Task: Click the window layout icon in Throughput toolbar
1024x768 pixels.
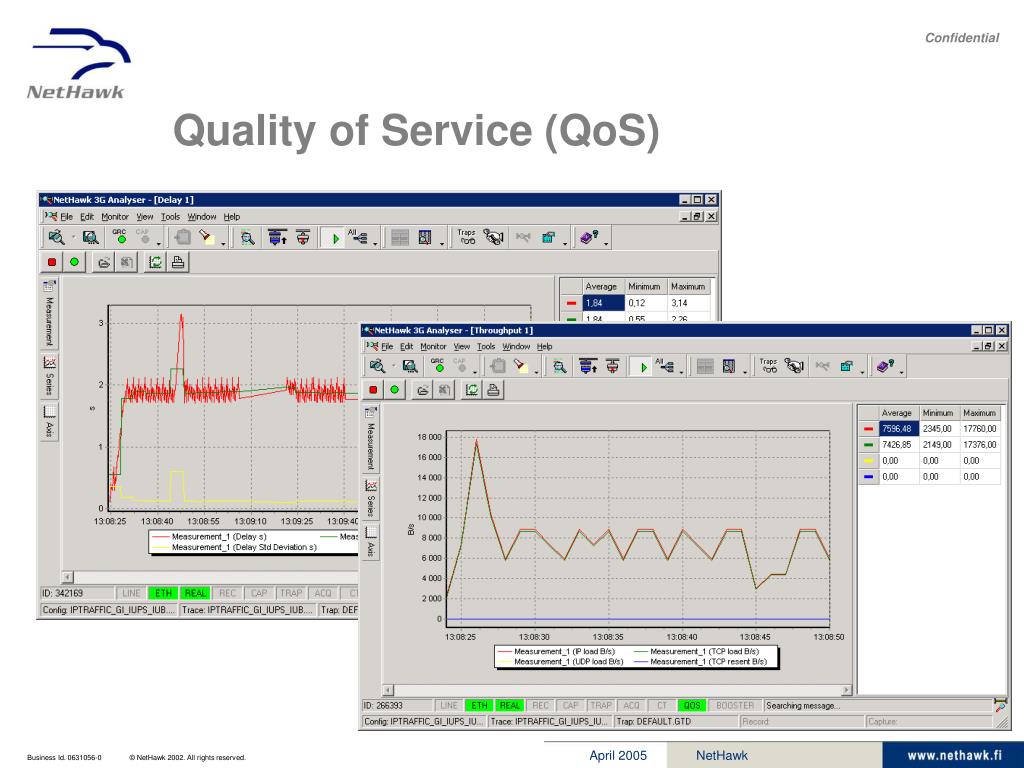Action: click(x=729, y=366)
